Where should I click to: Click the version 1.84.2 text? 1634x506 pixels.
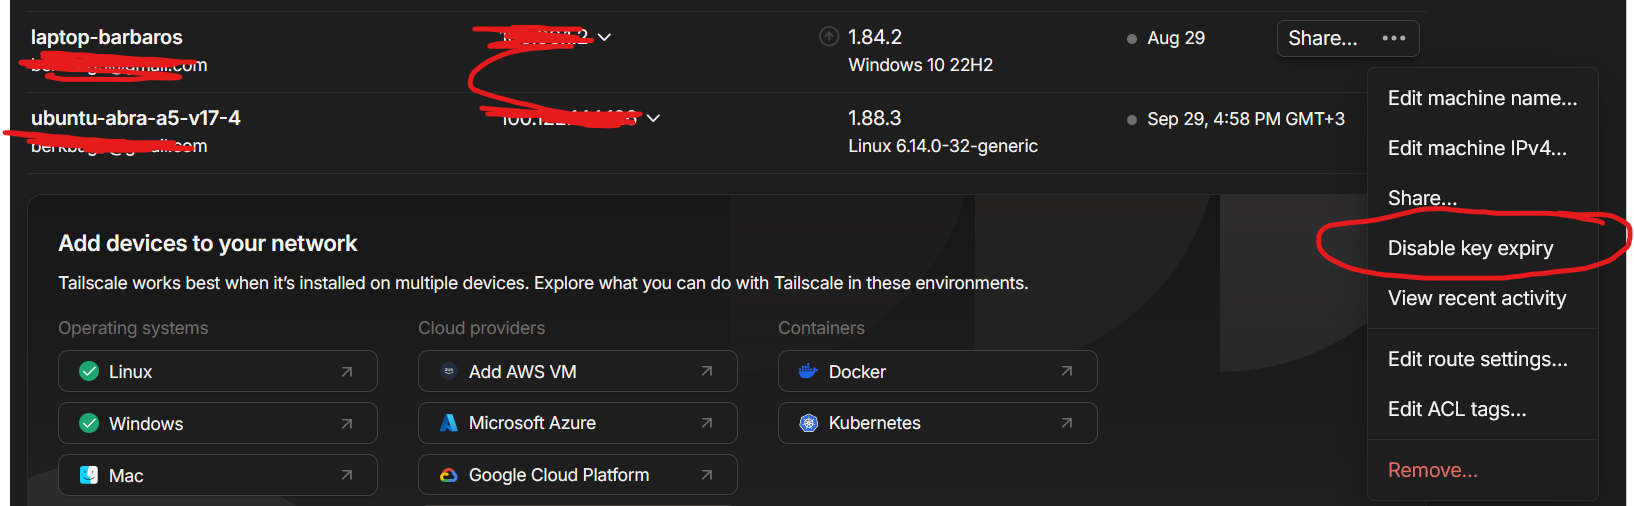click(875, 37)
